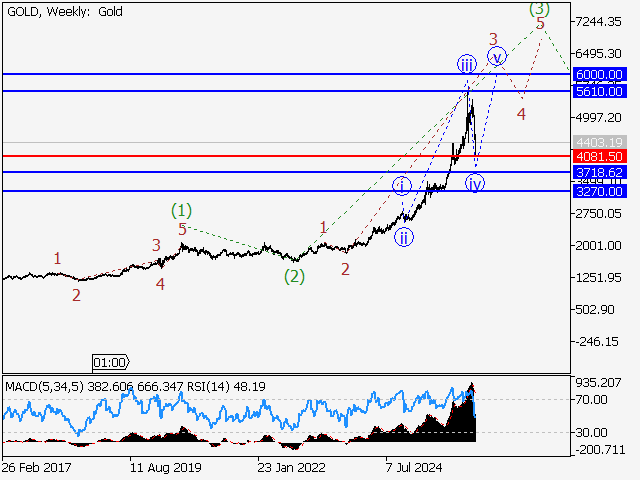Select the circled wave i marker
Screen dimensions: 640x480
pyautogui.click(x=402, y=185)
